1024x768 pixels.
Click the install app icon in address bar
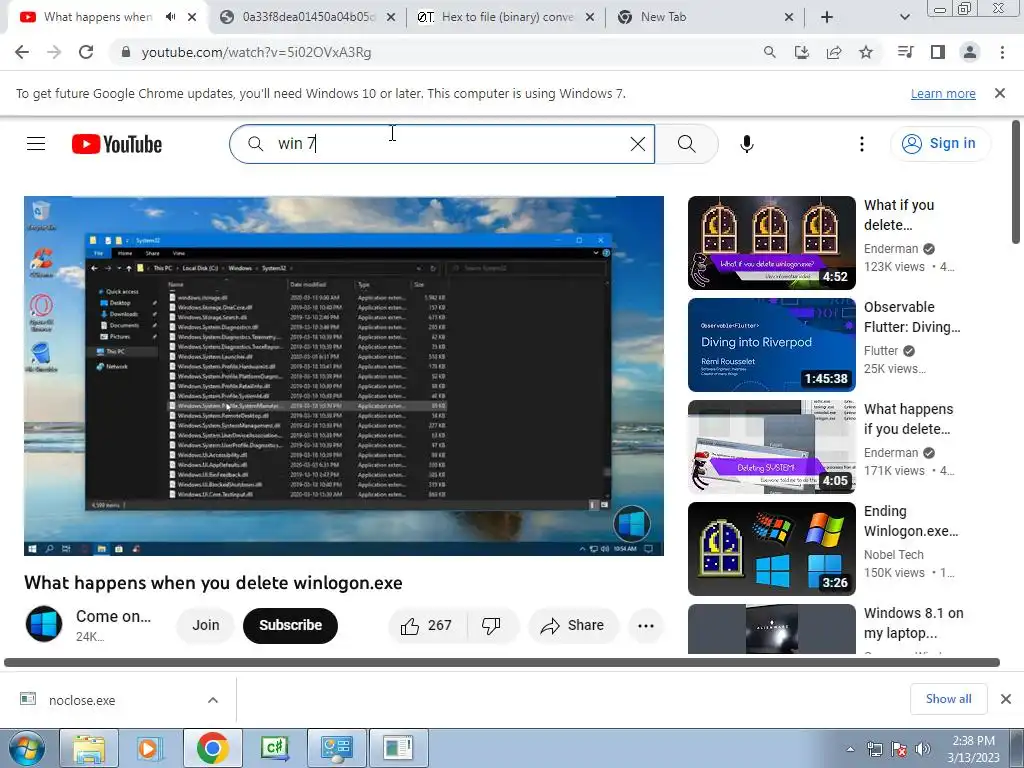(801, 52)
